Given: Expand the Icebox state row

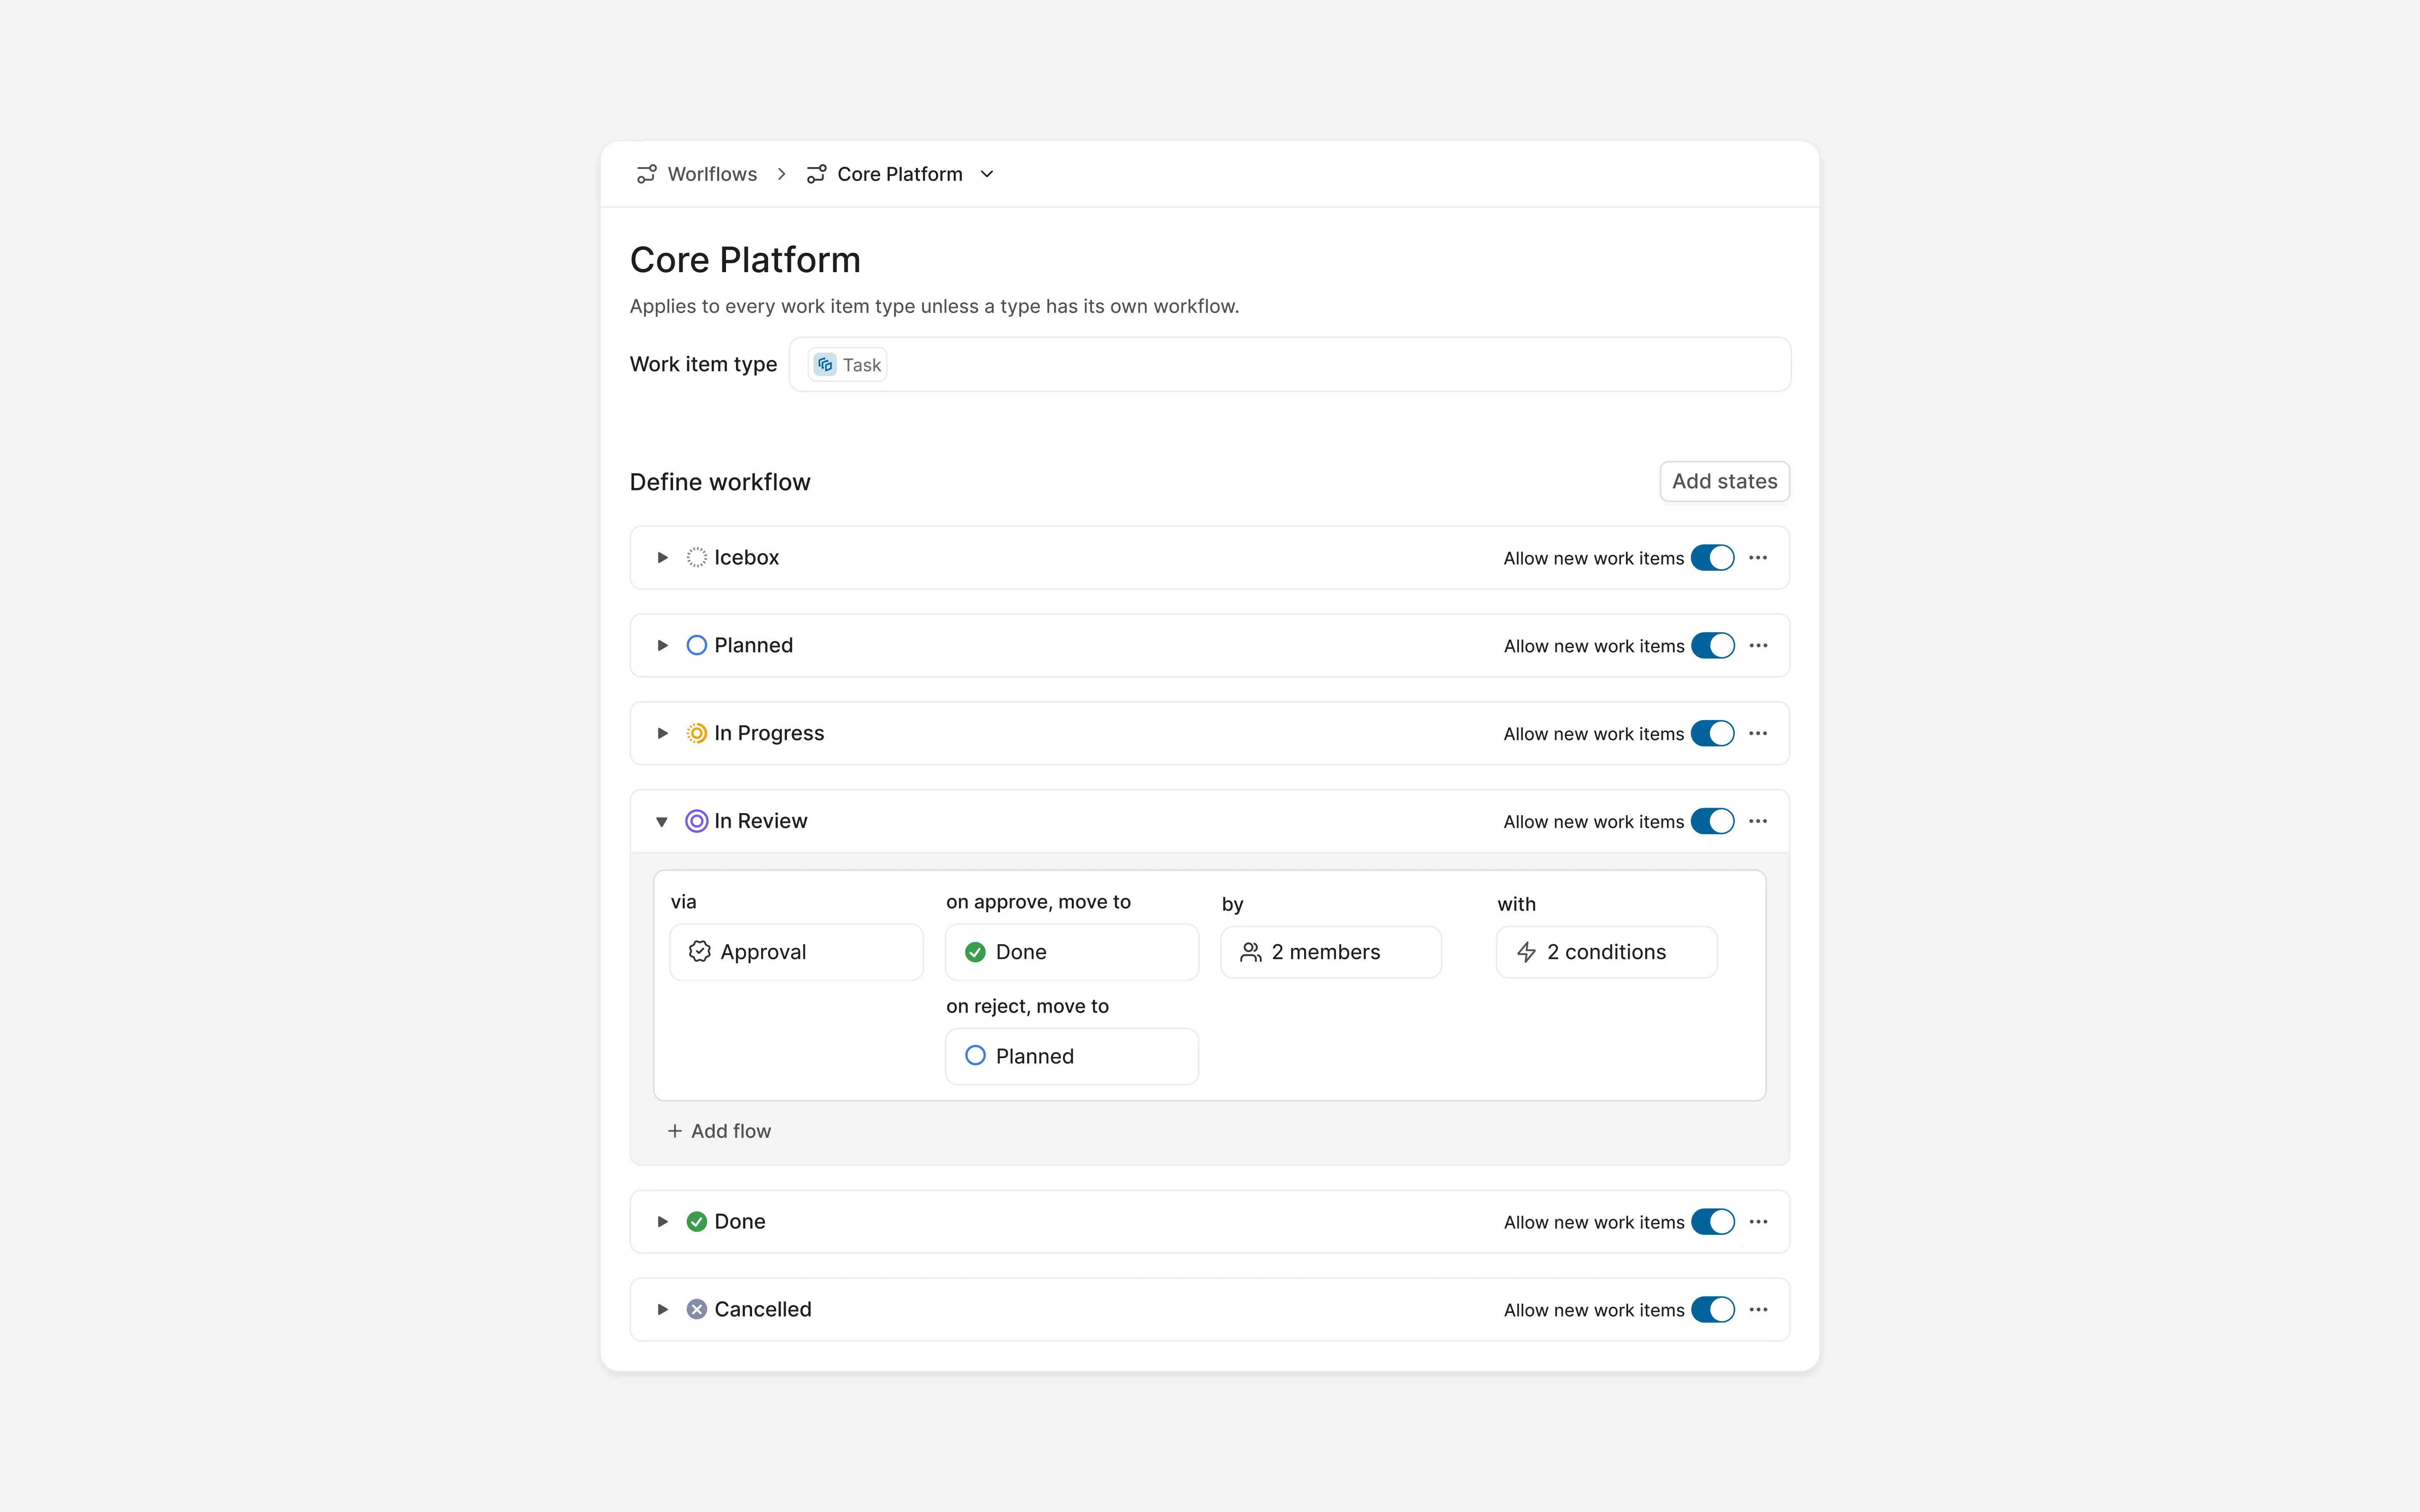Looking at the screenshot, I should tap(662, 558).
